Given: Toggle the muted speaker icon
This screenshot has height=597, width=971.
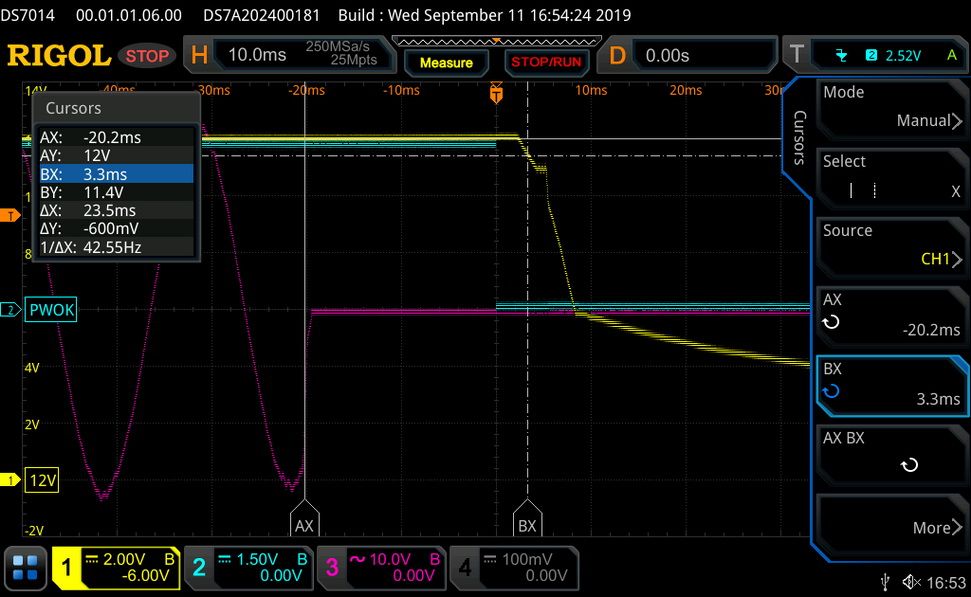Looking at the screenshot, I should tap(912, 582).
